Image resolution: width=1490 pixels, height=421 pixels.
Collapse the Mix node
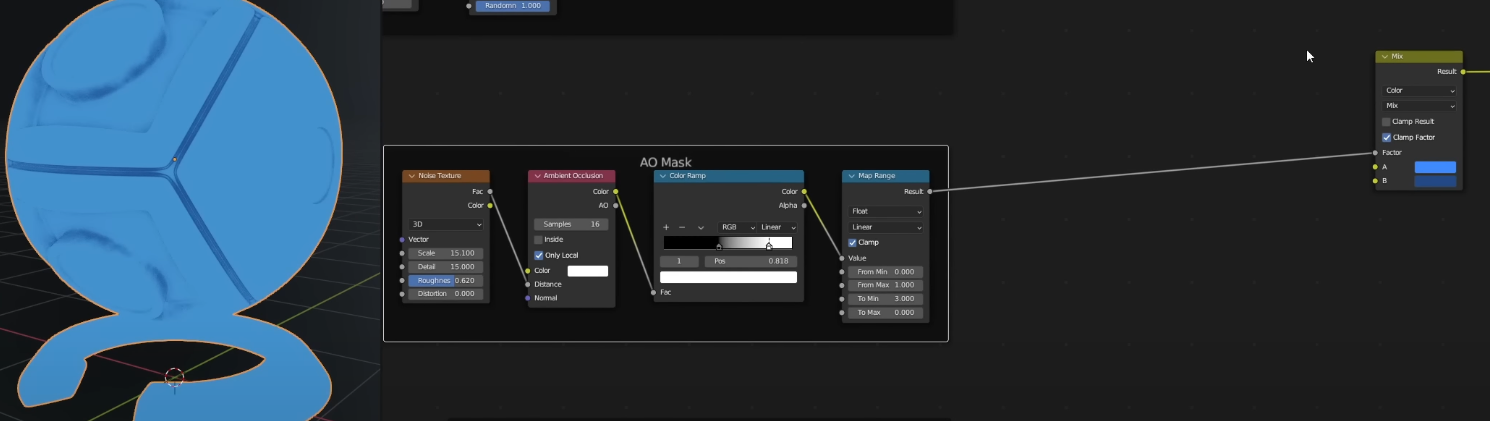tap(1384, 57)
